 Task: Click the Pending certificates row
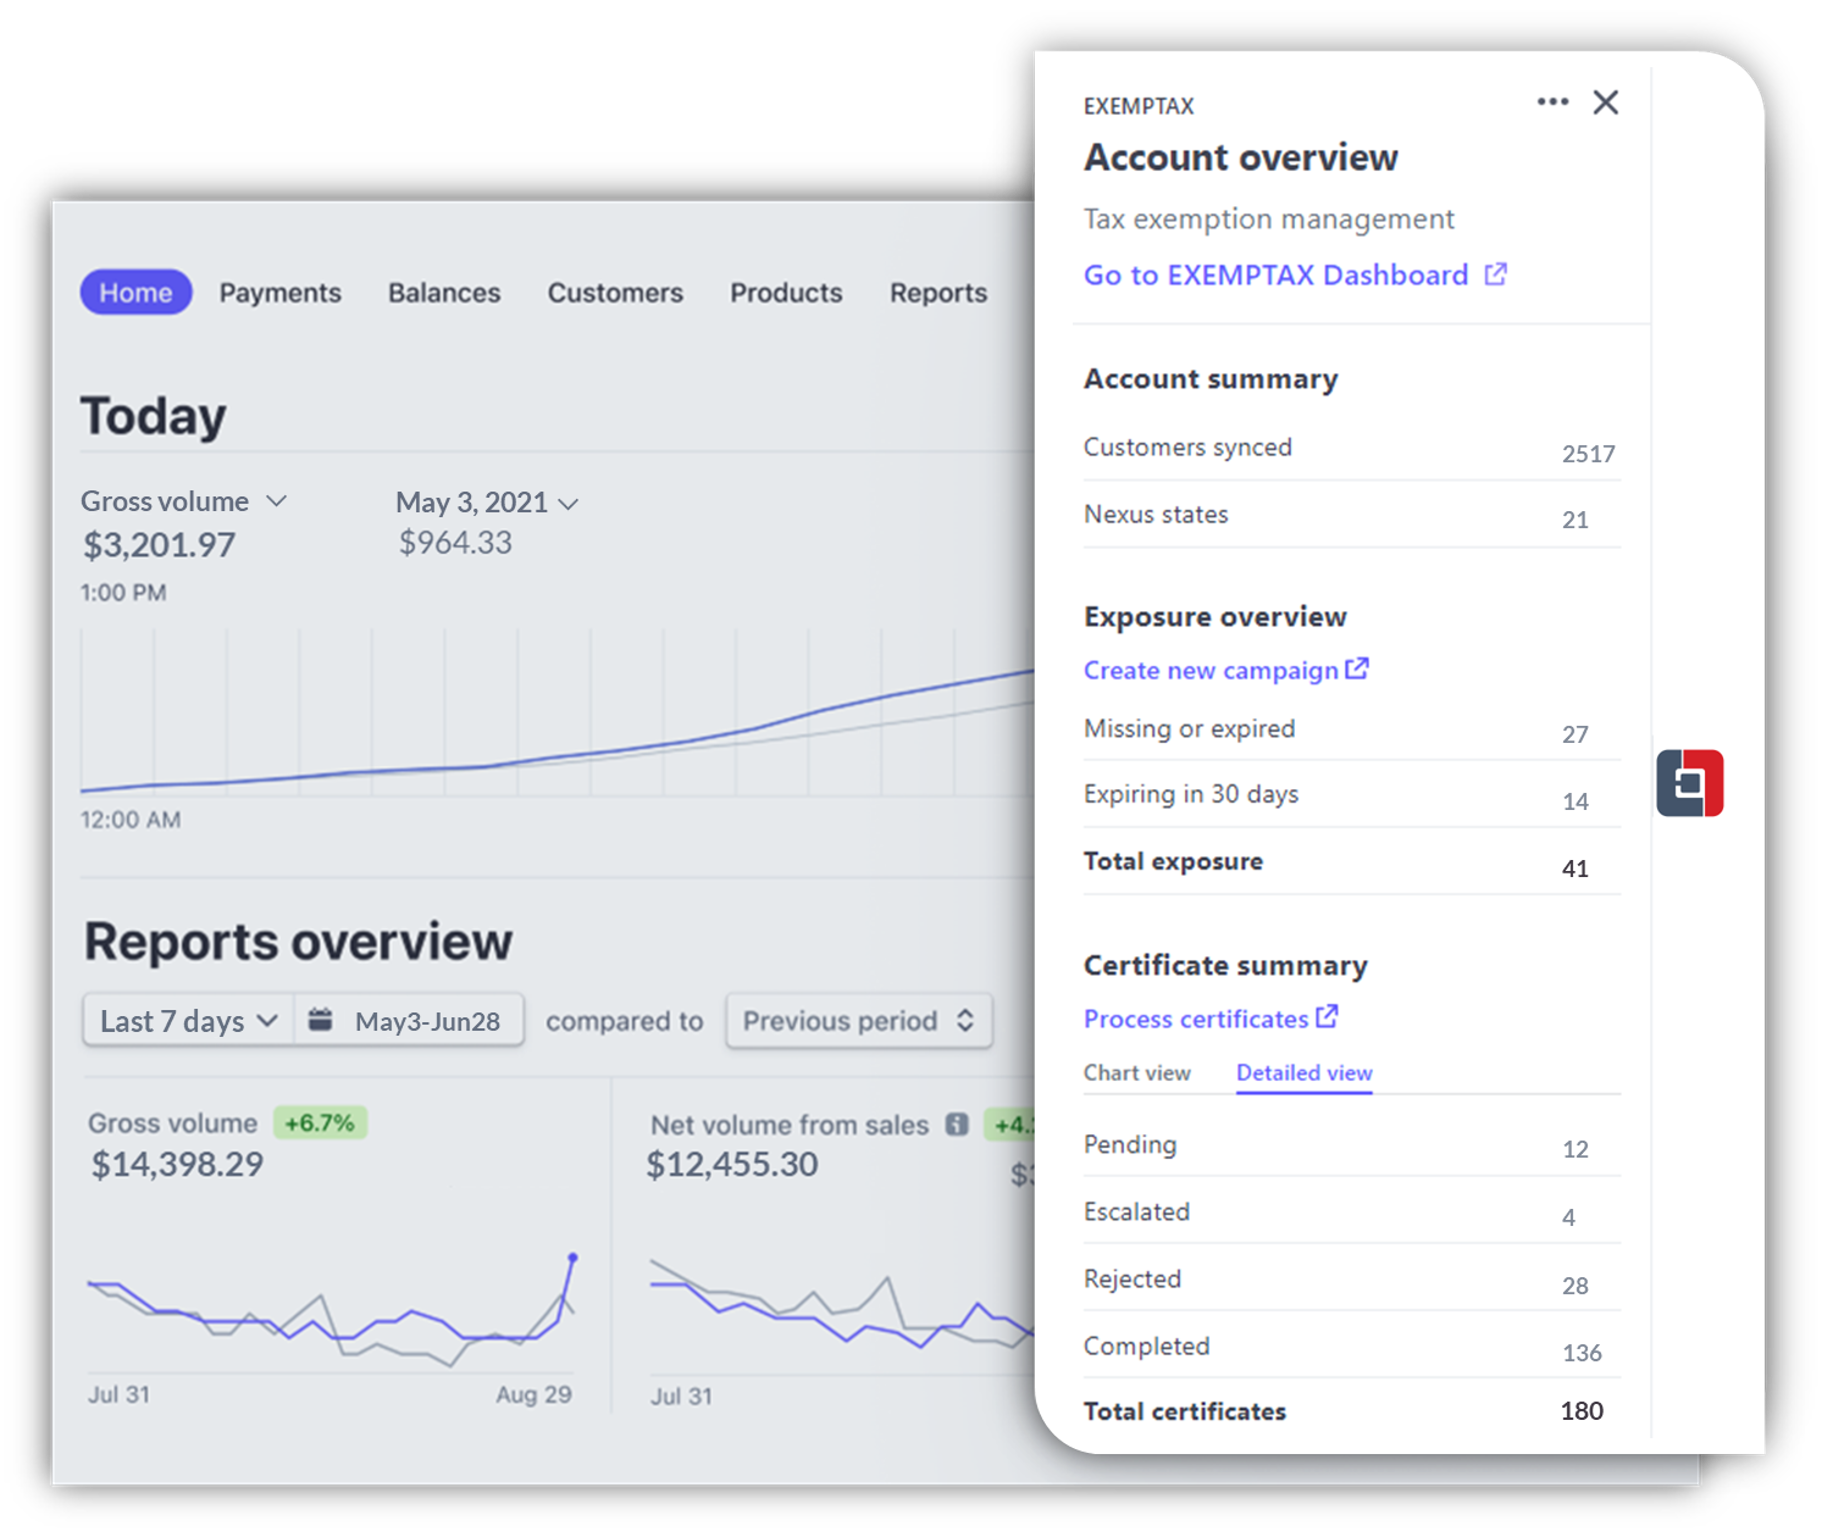click(x=1352, y=1145)
